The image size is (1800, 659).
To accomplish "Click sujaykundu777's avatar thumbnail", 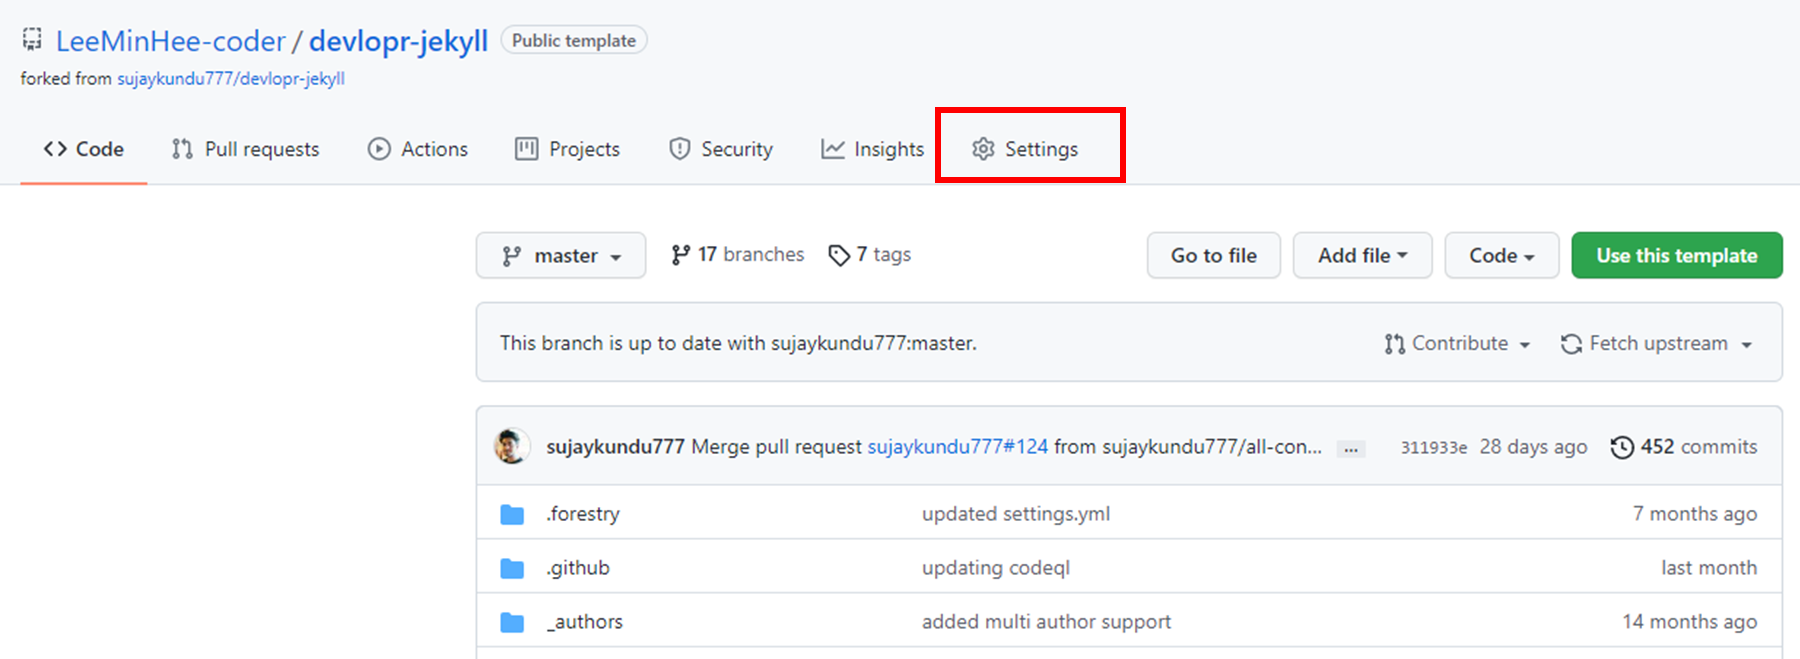I will tap(512, 446).
